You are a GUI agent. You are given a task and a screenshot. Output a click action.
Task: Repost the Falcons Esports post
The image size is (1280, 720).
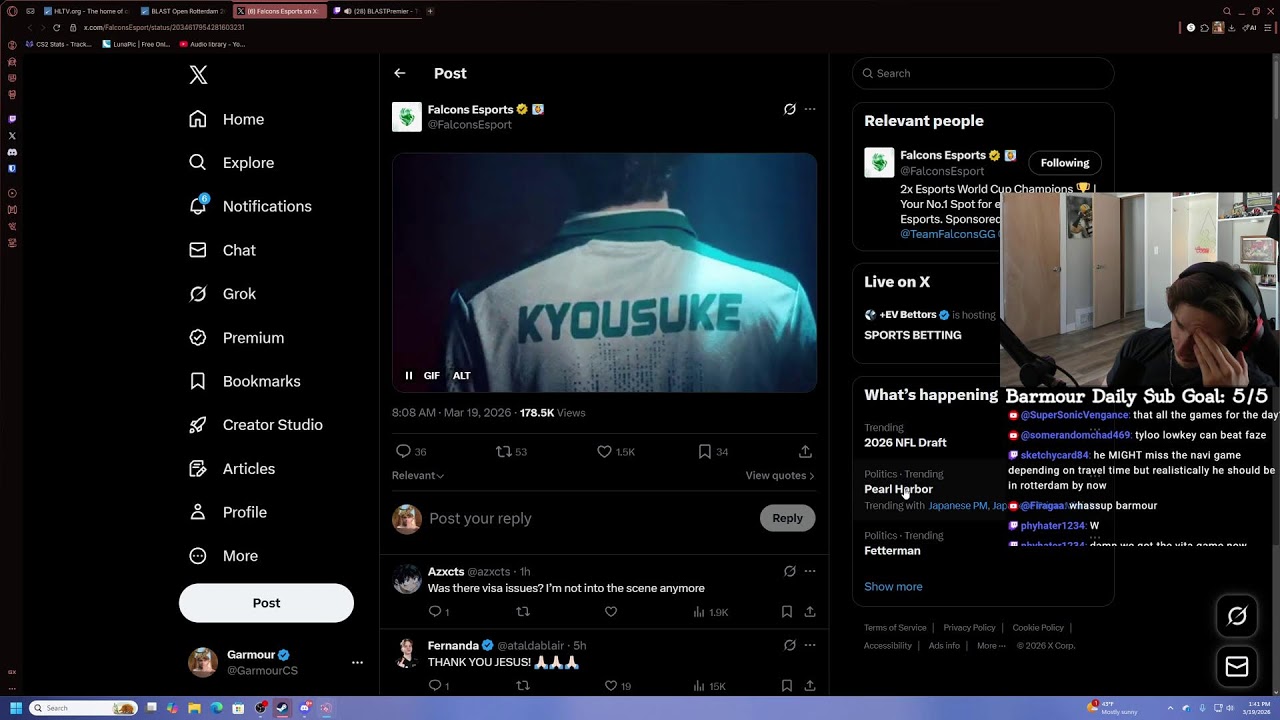pyautogui.click(x=511, y=451)
